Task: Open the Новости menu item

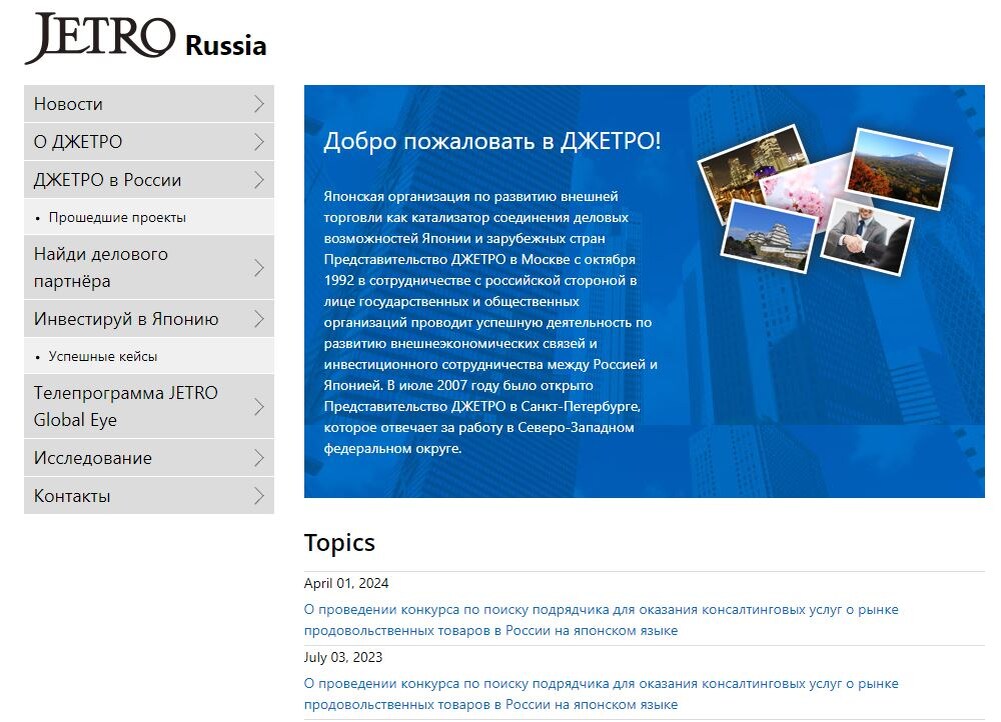Action: tap(149, 103)
